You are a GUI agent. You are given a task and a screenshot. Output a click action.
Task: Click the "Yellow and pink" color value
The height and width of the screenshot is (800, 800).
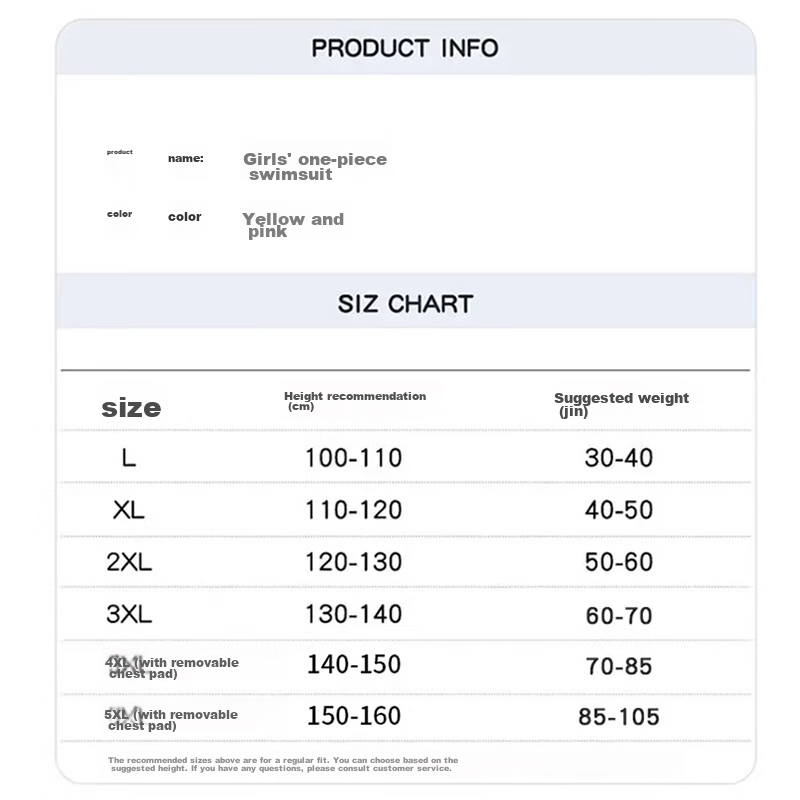click(292, 225)
